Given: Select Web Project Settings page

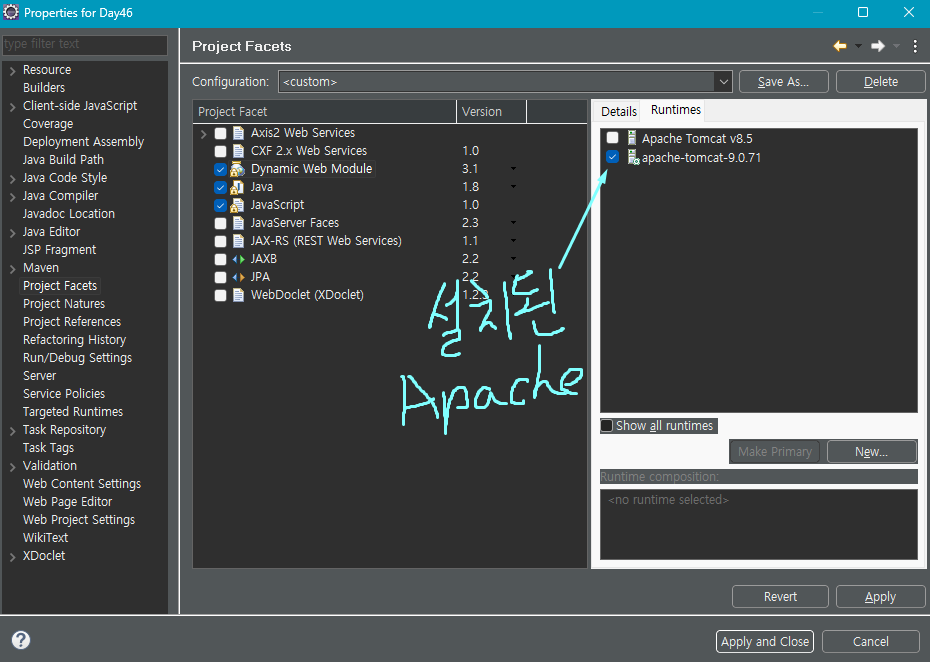Looking at the screenshot, I should 79,520.
